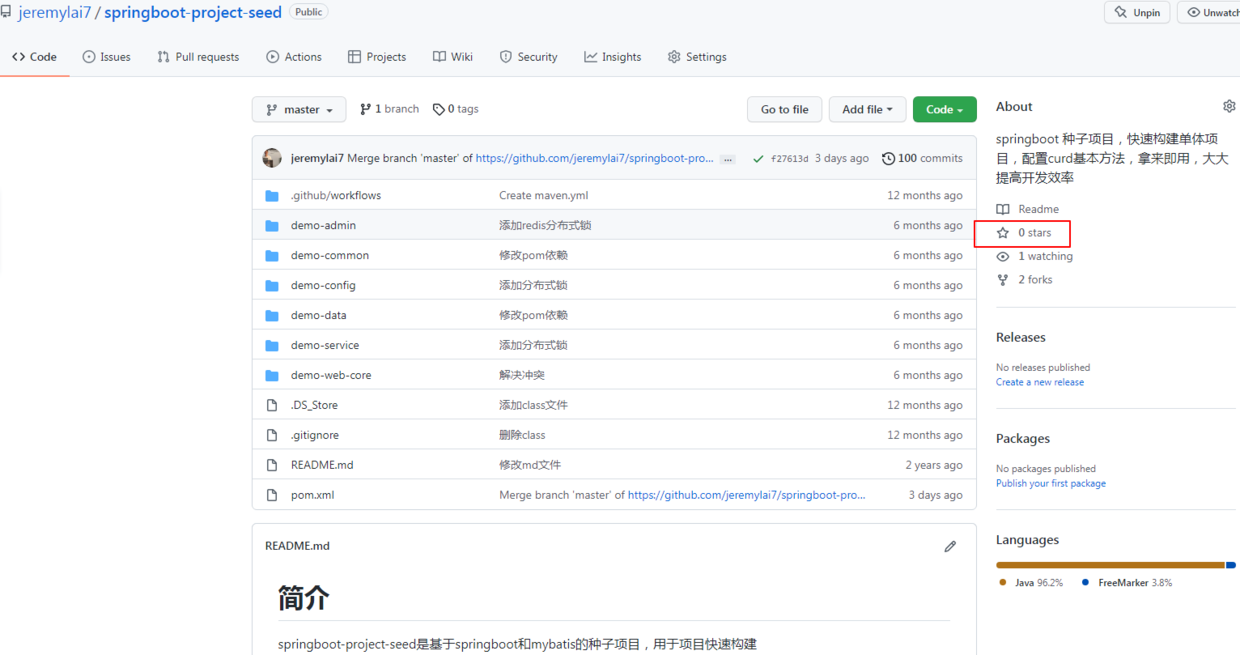Open the f27613d commit hash link
Viewport: 1240px width, 655px height.
[790, 159]
